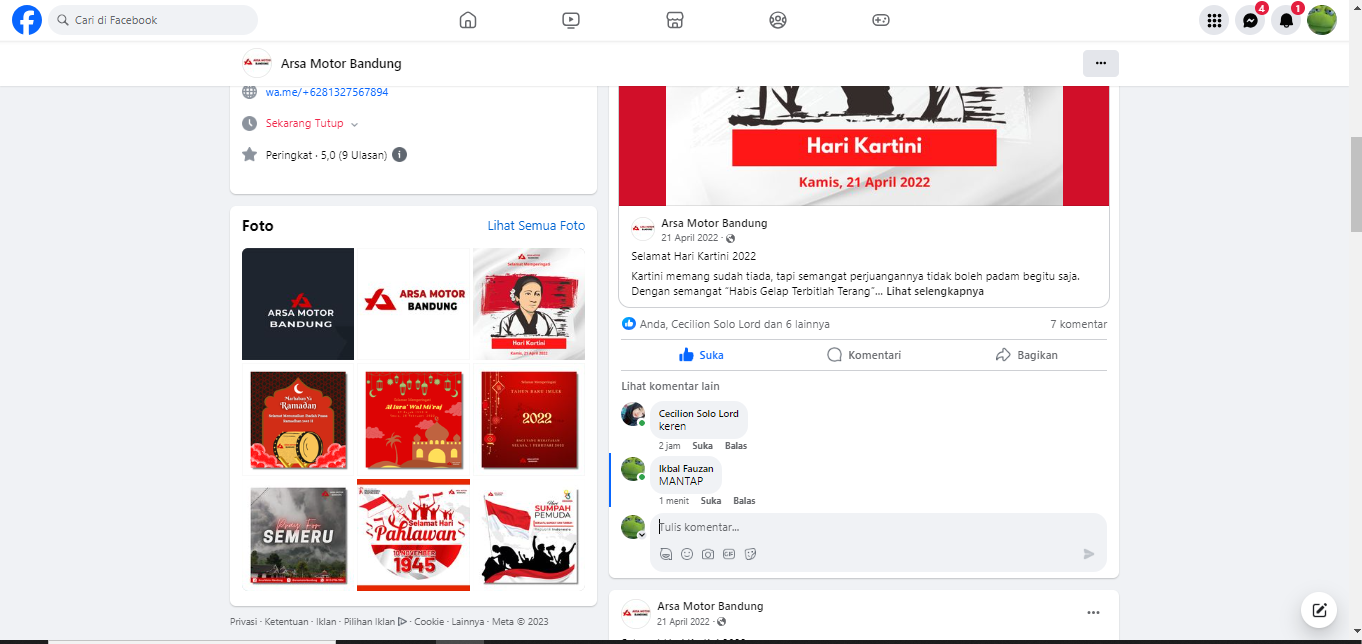Open the Hari Pahlawan 1945 photo thumbnail

[x=414, y=535]
